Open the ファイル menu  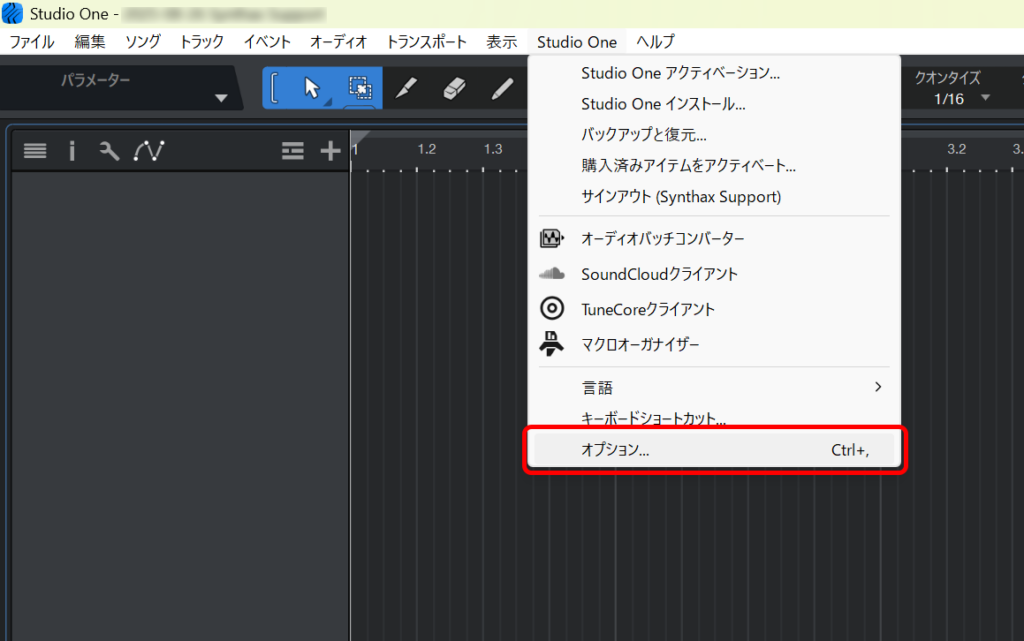pos(32,42)
